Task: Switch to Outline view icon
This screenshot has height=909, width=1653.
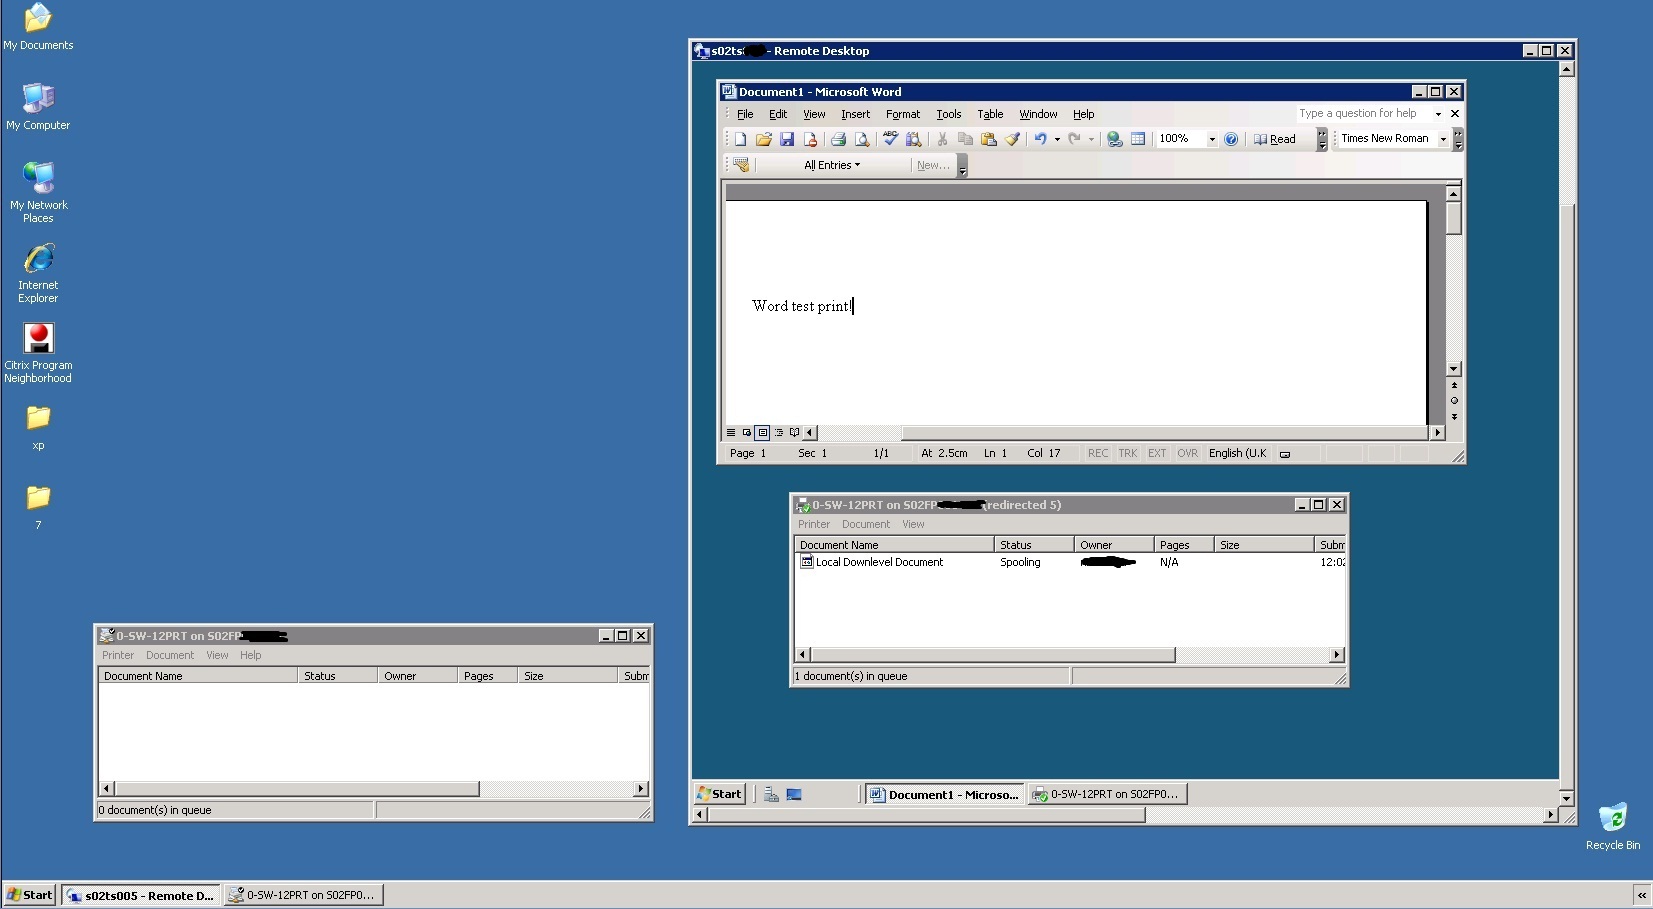Action: [x=778, y=433]
